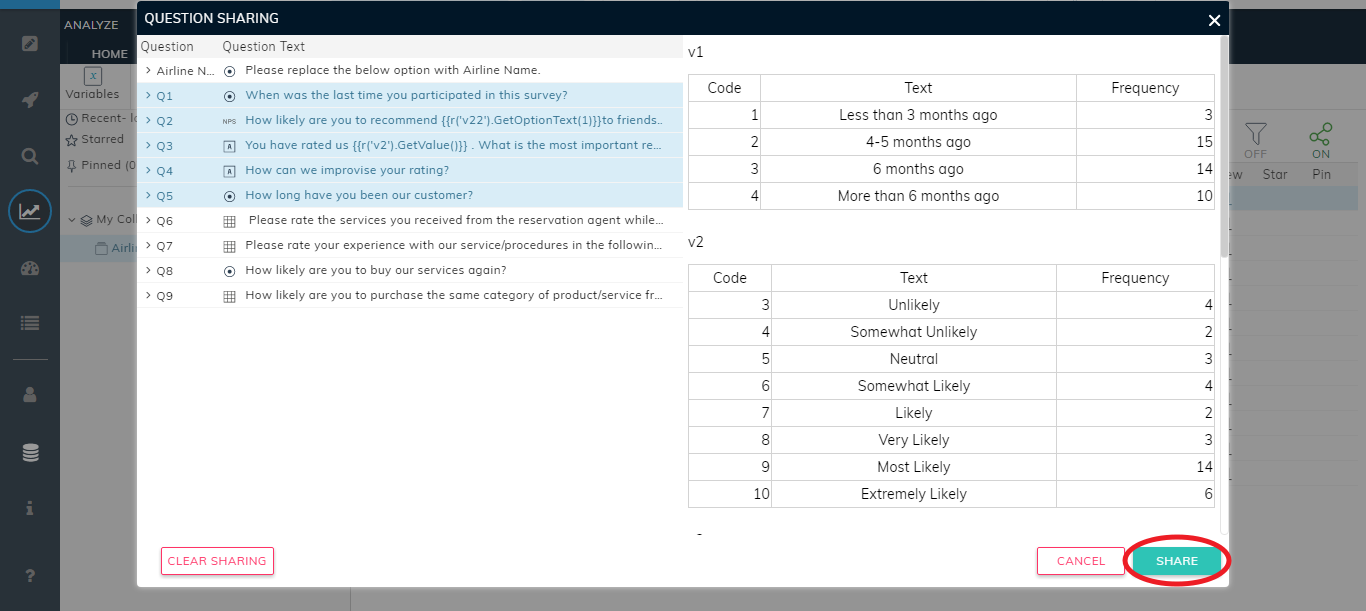
Task: Open the list icon in sidebar
Action: coord(30,323)
